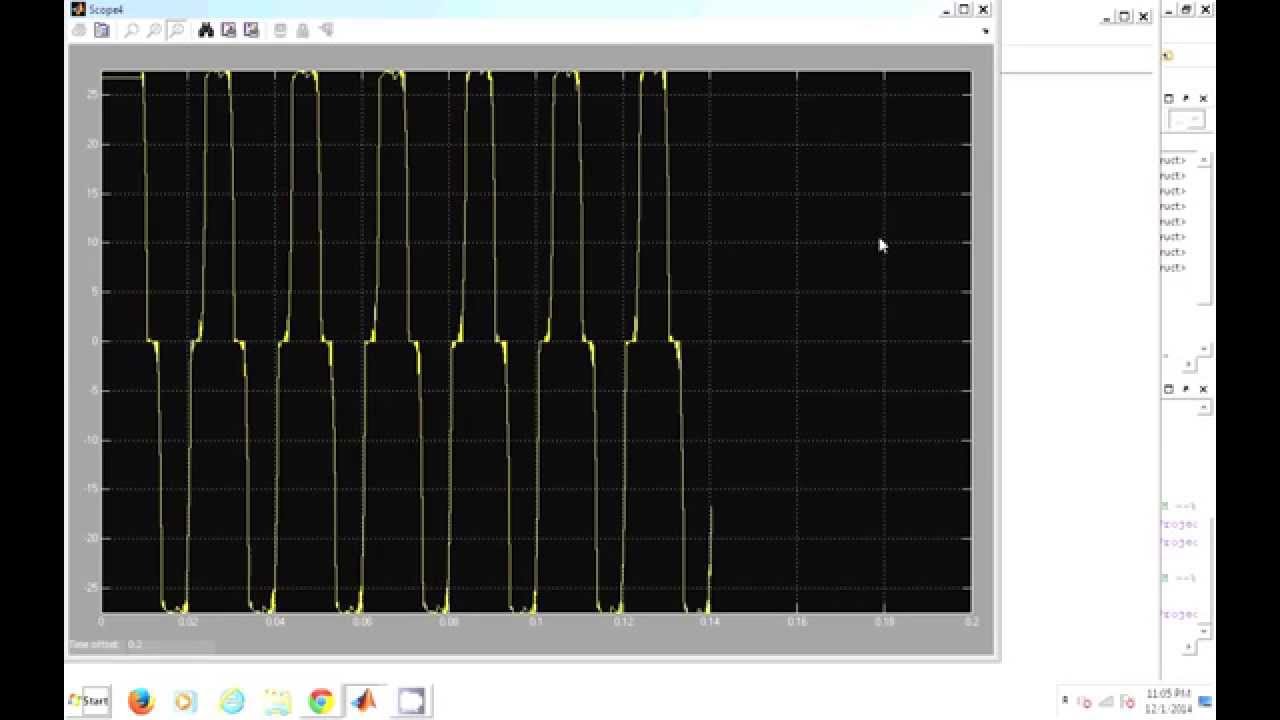Screen dimensions: 1280x720
Task: Select the last struct row in workspace
Action: pos(1174,268)
